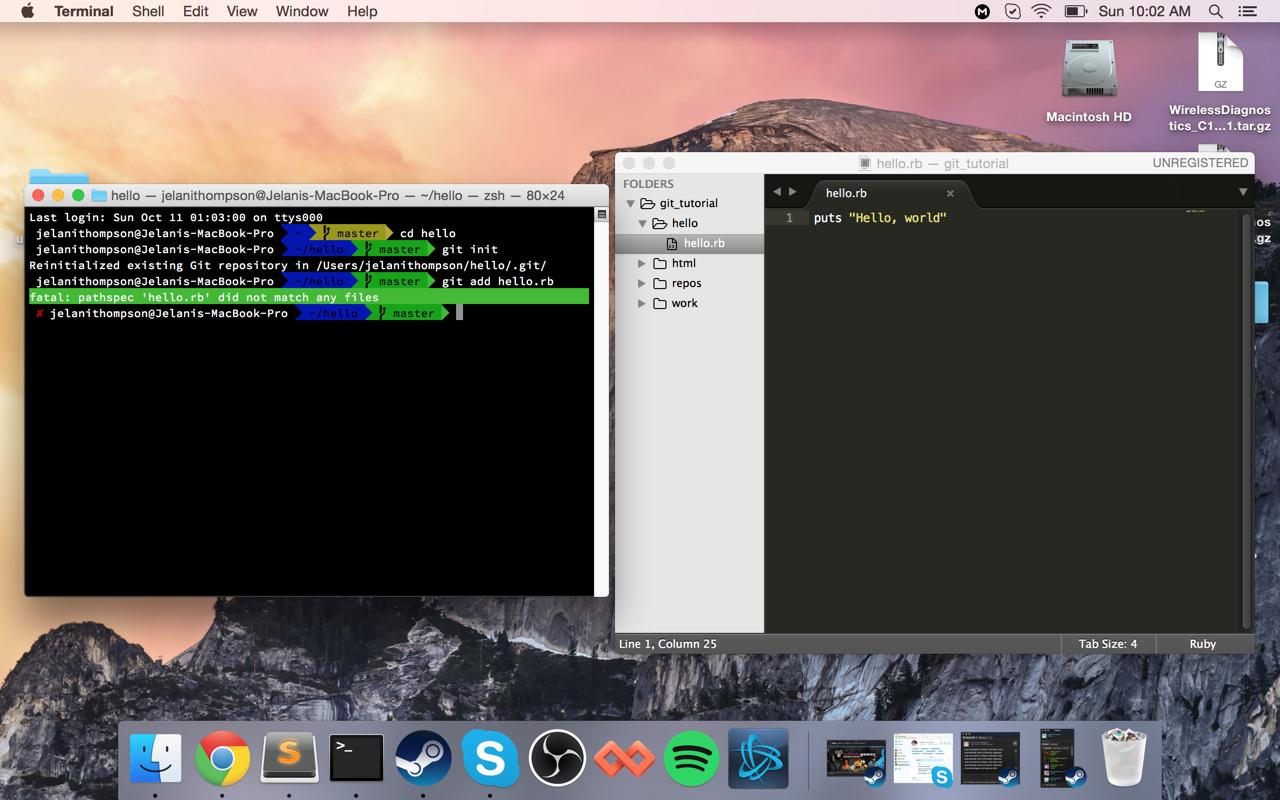This screenshot has width=1280, height=800.
Task: Select the Macintosh HD desktop drive
Action: click(x=1089, y=81)
